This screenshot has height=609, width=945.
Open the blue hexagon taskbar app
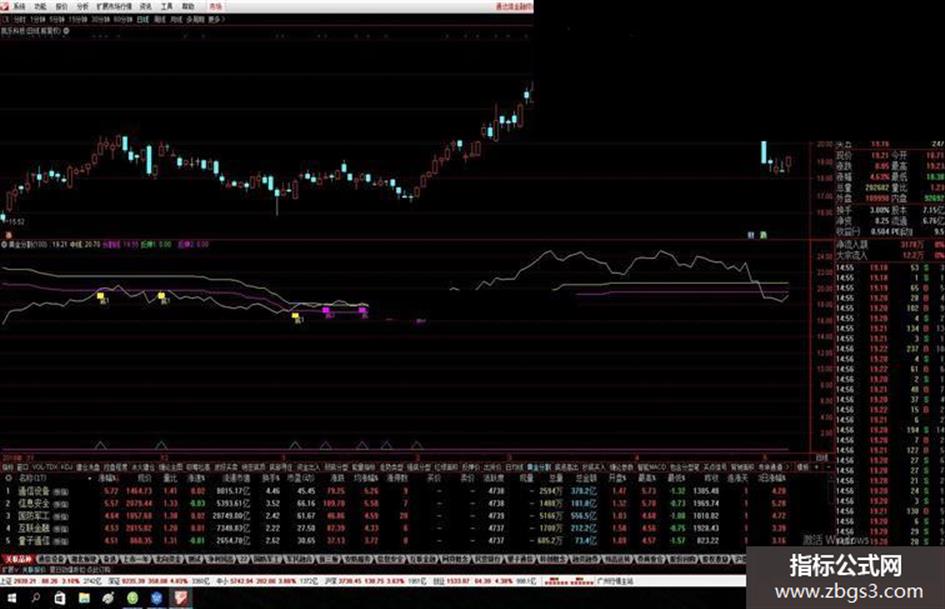(157, 598)
